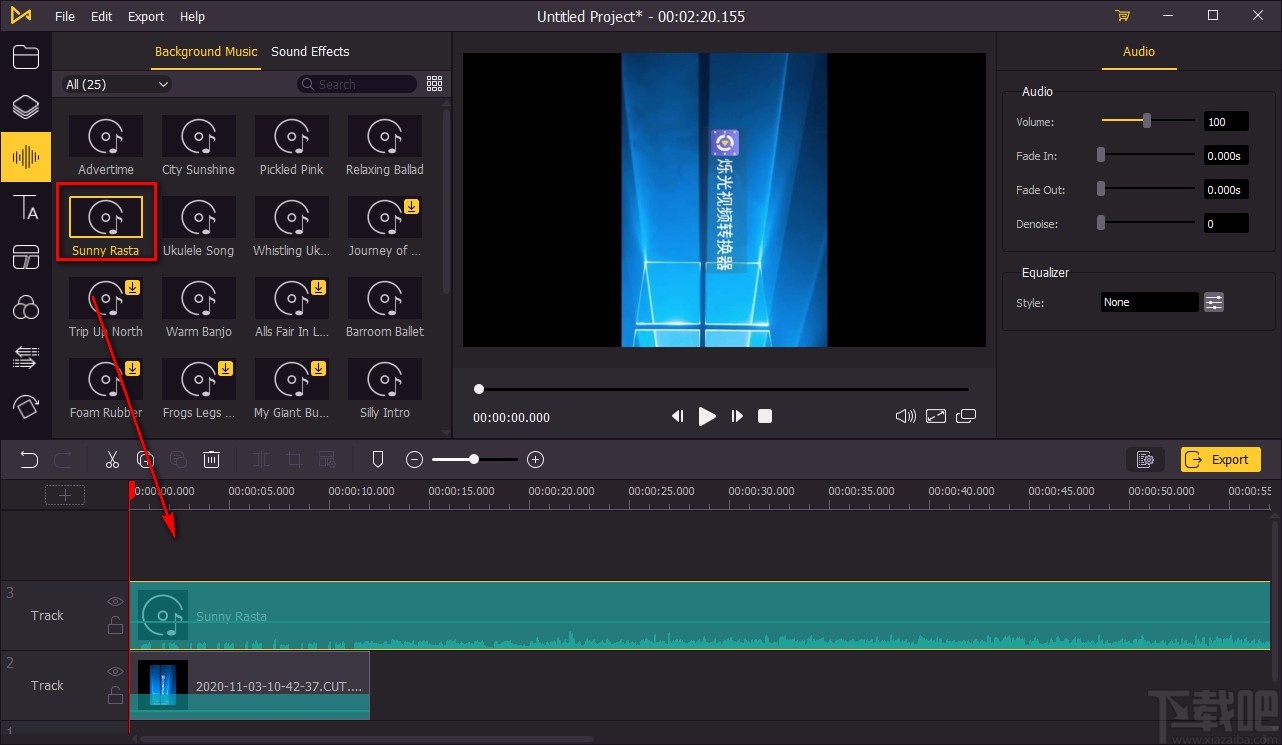Click the Volume slider handle
The height and width of the screenshot is (745, 1282).
[1147, 121]
